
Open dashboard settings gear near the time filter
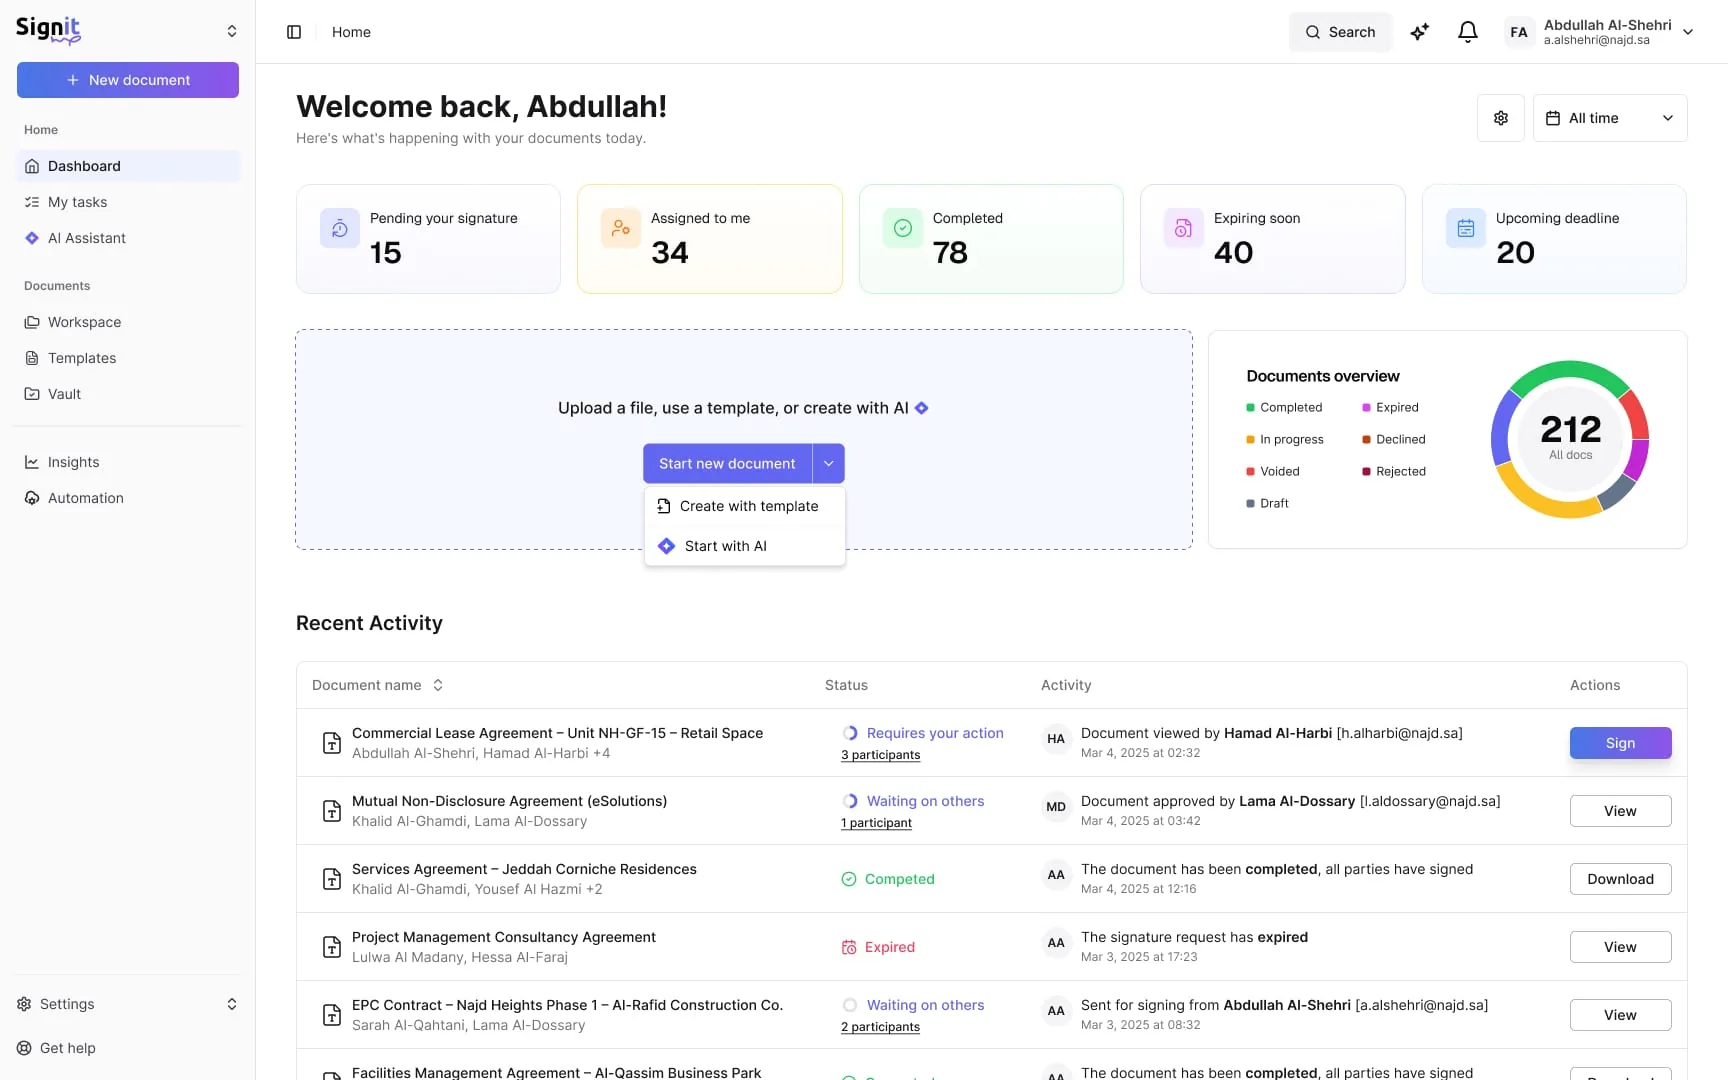[1501, 117]
